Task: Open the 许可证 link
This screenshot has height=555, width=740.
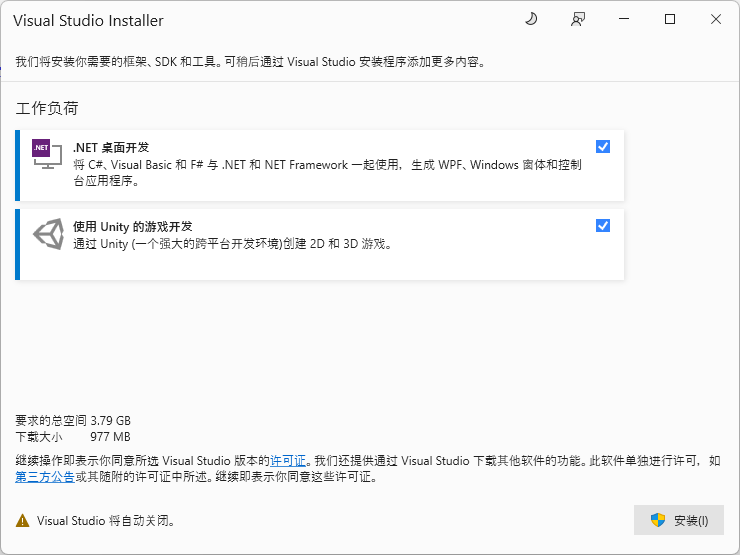Action: (x=288, y=461)
